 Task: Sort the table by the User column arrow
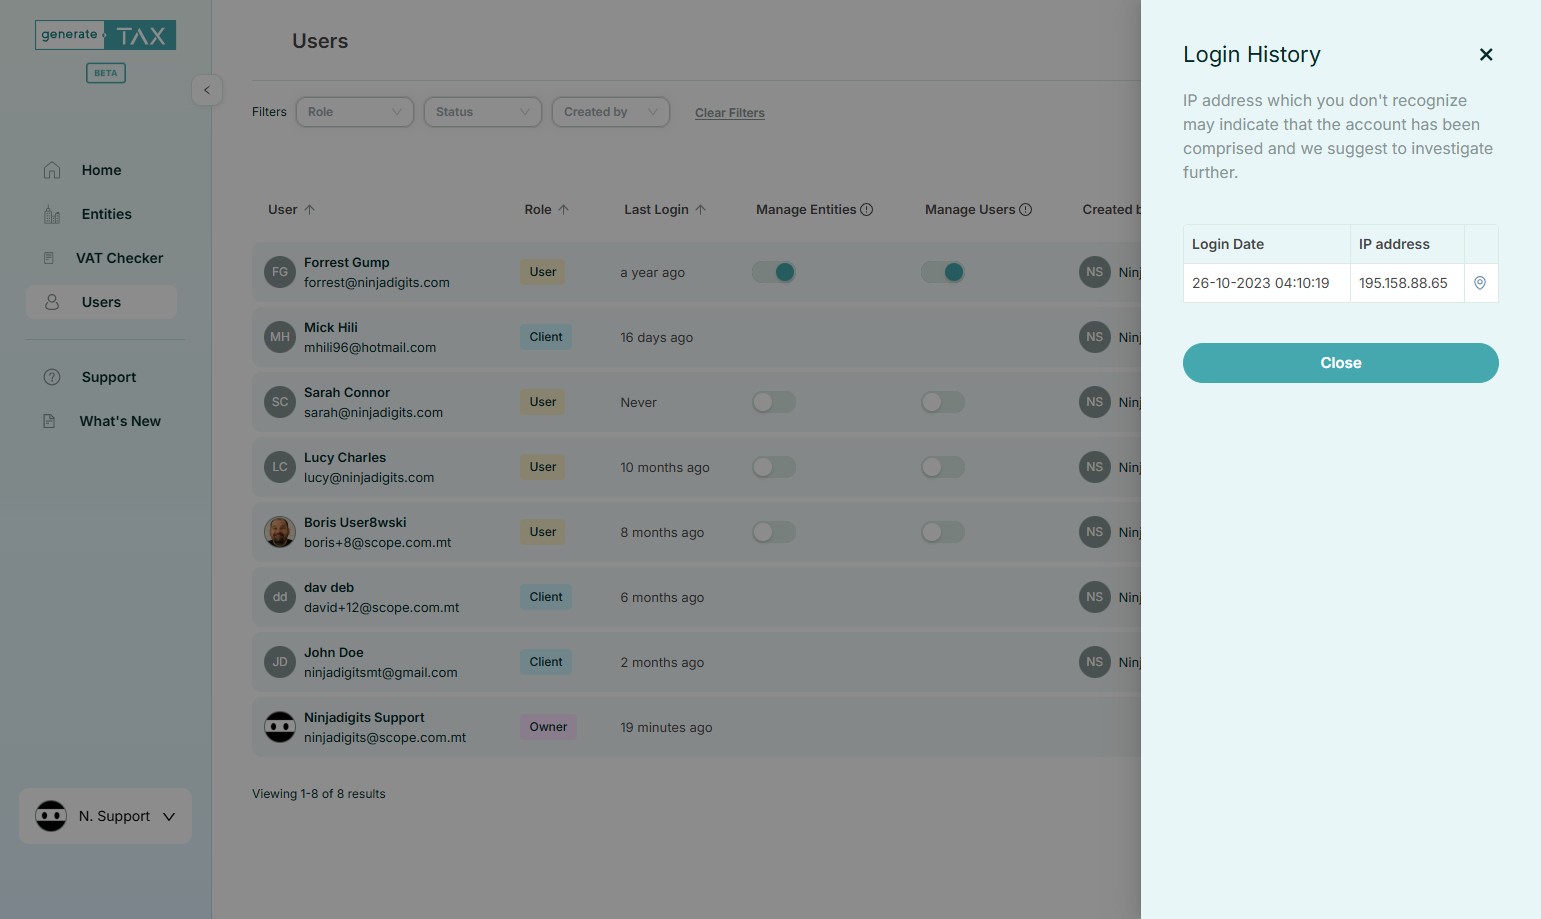(310, 210)
